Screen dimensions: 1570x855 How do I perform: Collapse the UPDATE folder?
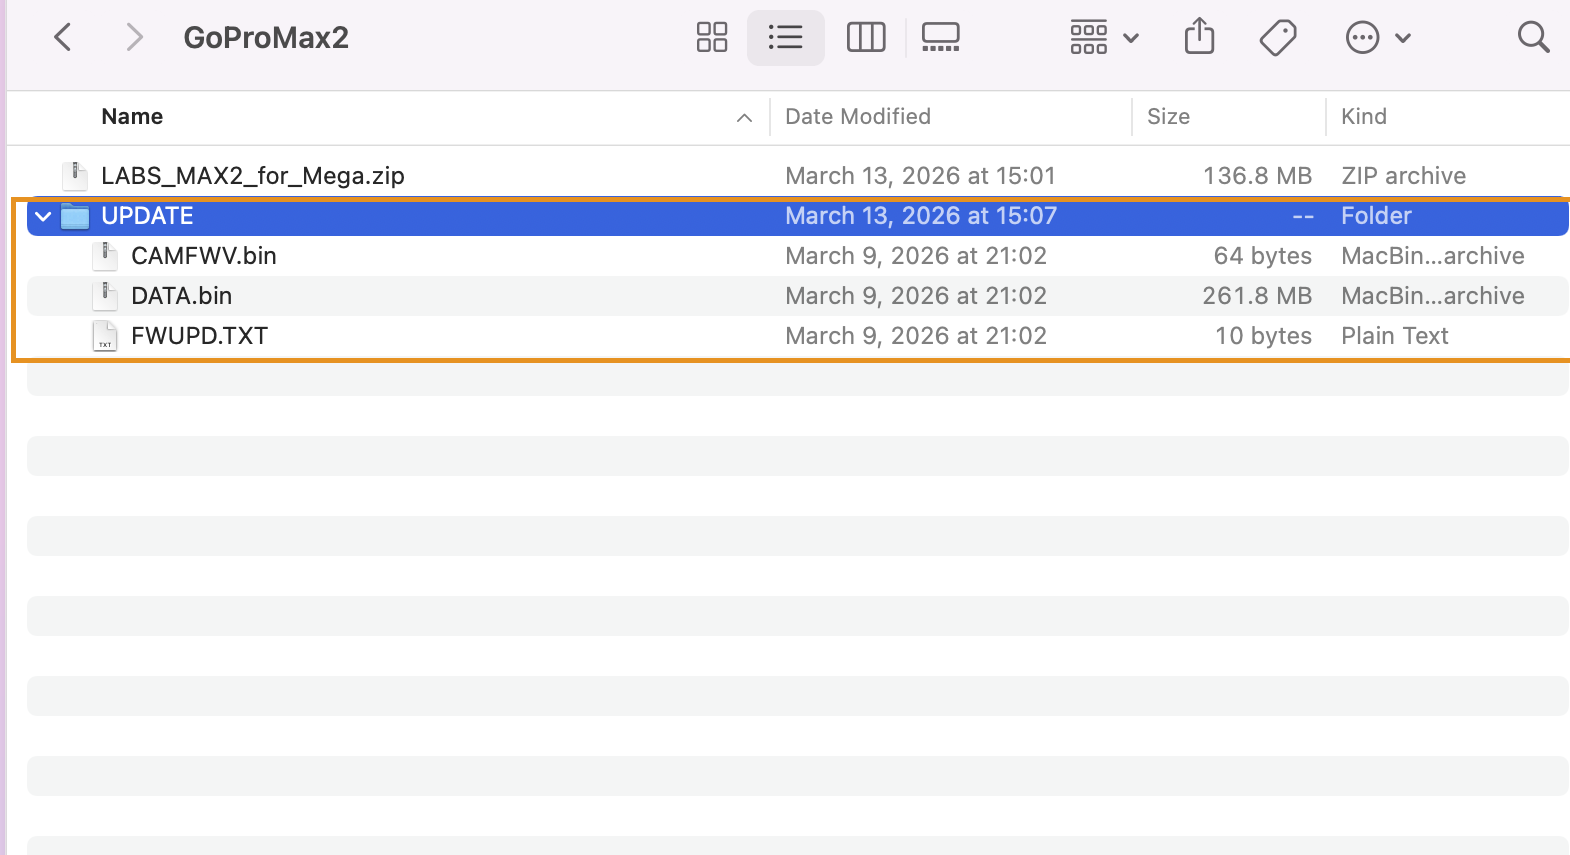coord(43,216)
